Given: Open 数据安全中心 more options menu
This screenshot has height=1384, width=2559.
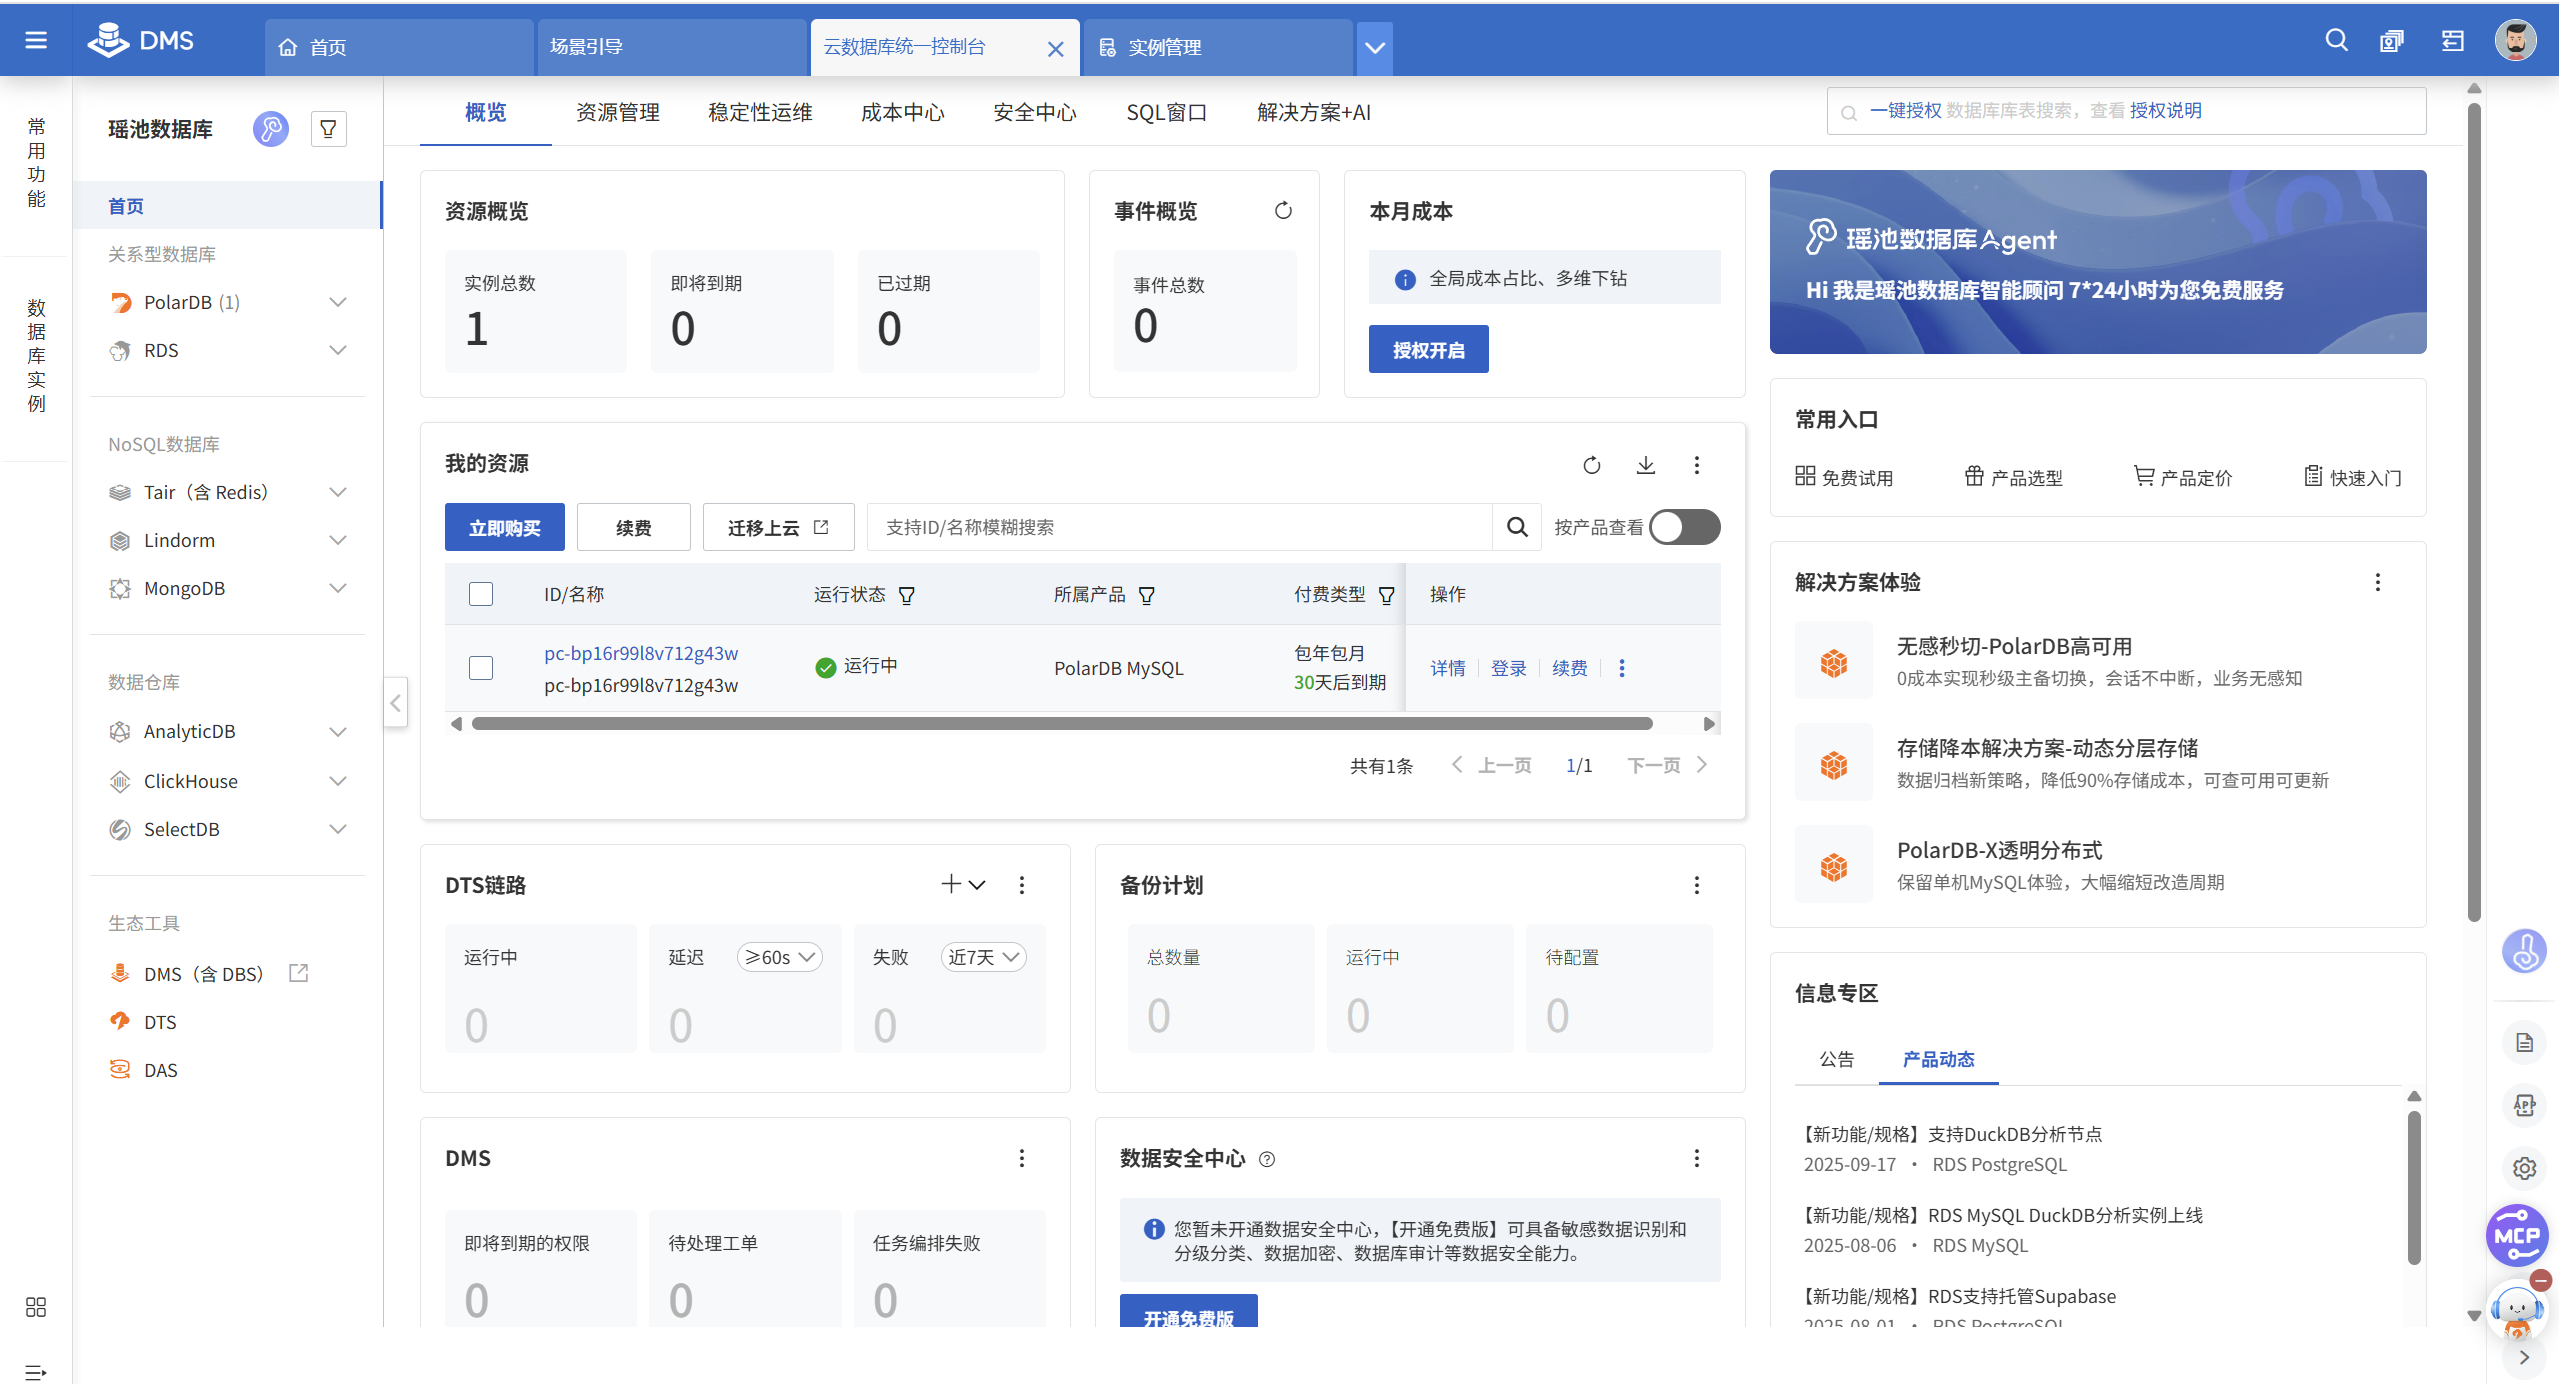Looking at the screenshot, I should tap(1697, 1158).
